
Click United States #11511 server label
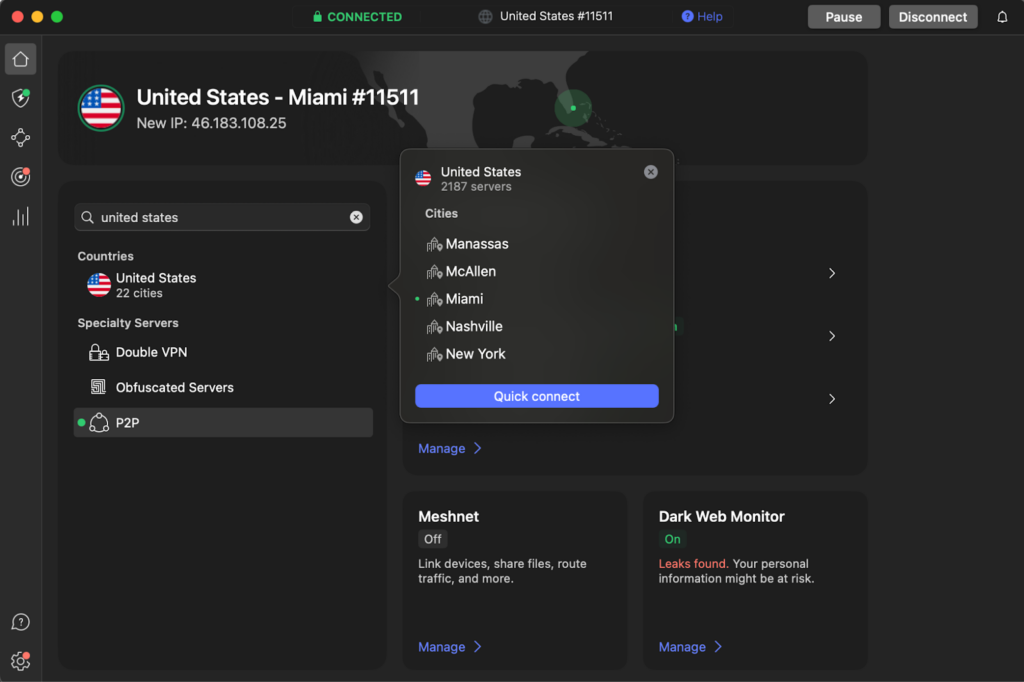(556, 16)
